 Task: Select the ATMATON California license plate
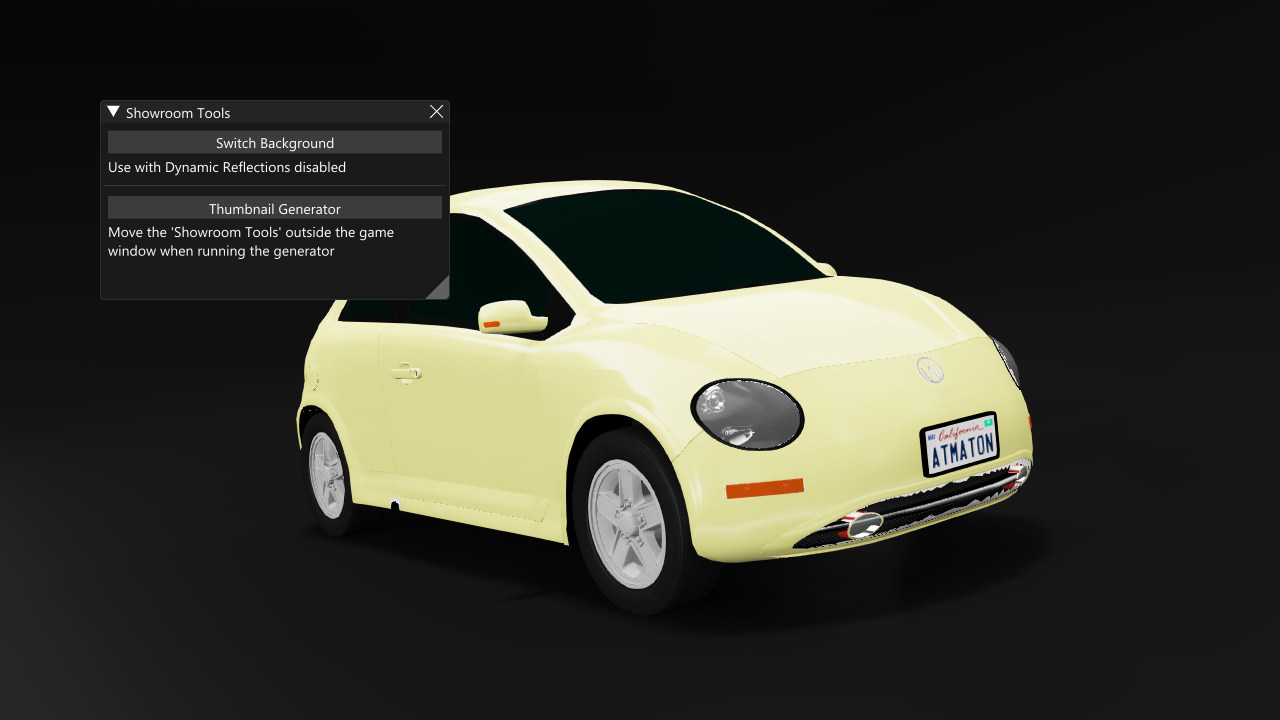961,442
